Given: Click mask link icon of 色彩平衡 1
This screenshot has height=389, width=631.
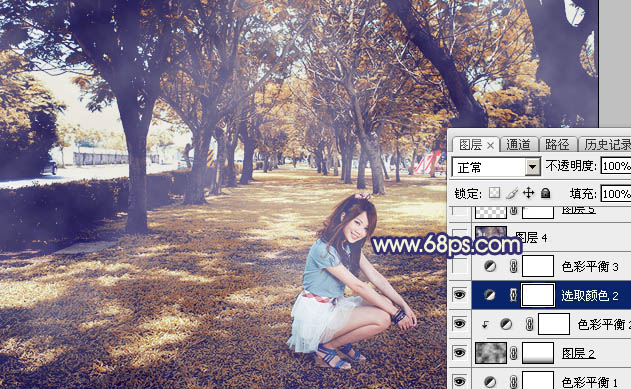Looking at the screenshot, I should coord(513,381).
